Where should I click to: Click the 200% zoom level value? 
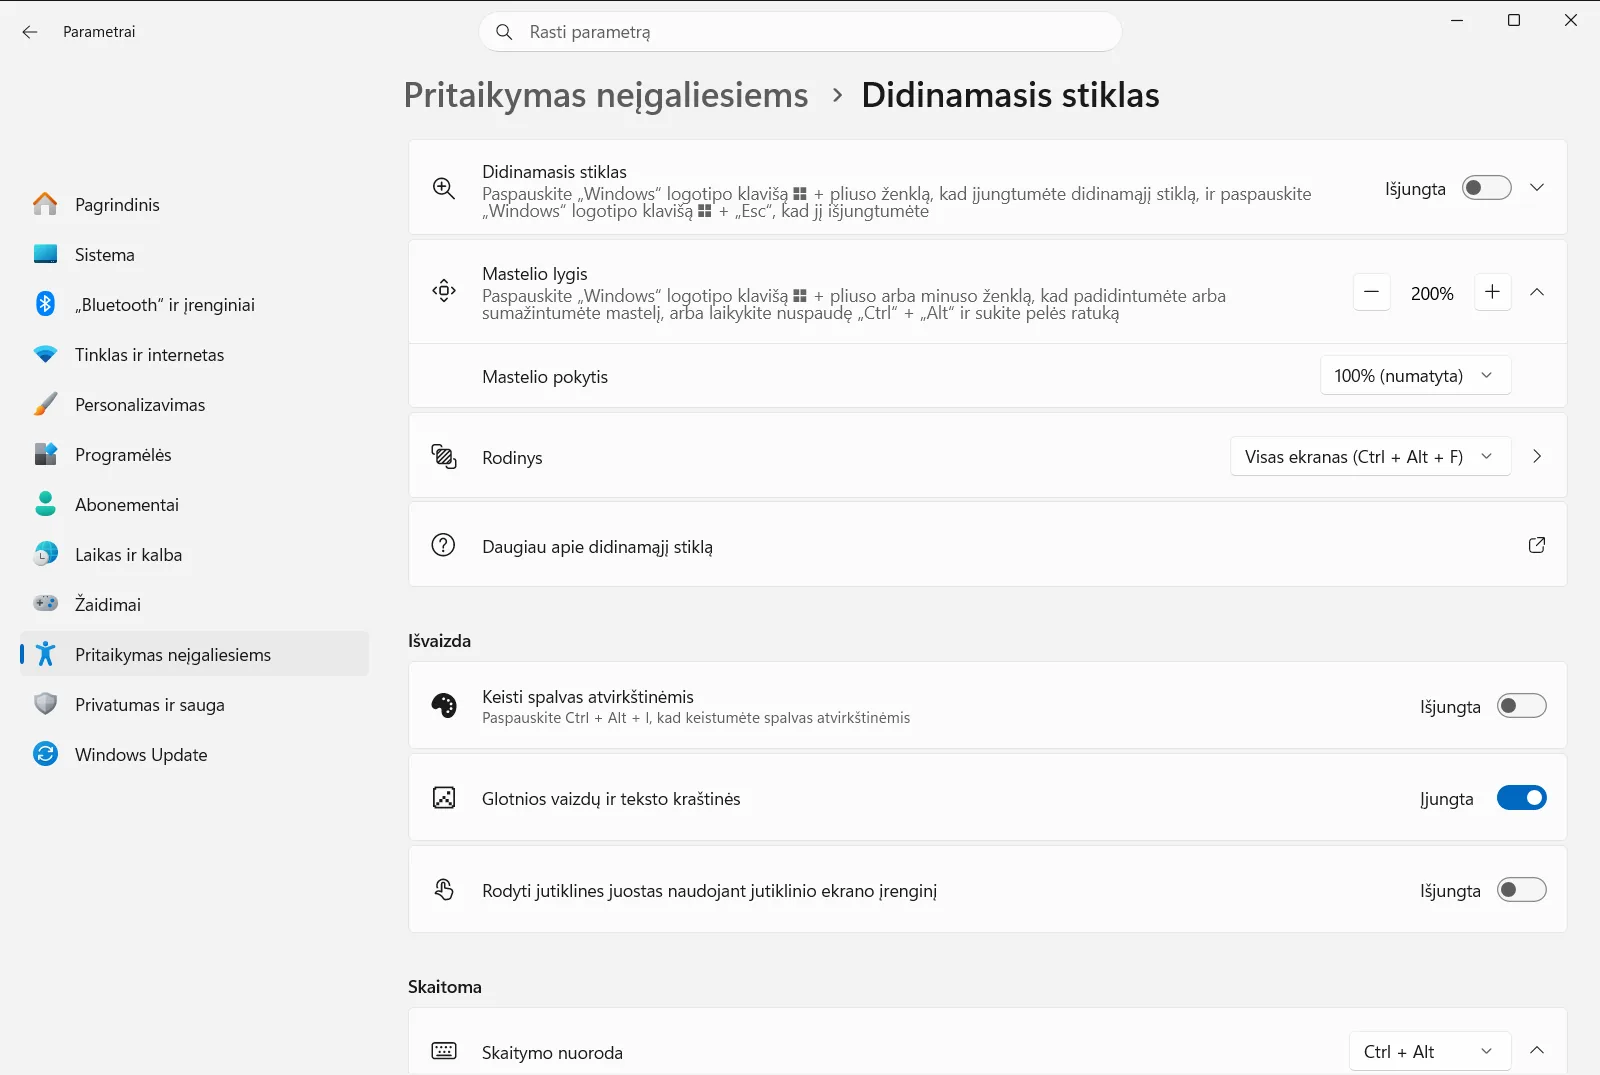[1432, 293]
